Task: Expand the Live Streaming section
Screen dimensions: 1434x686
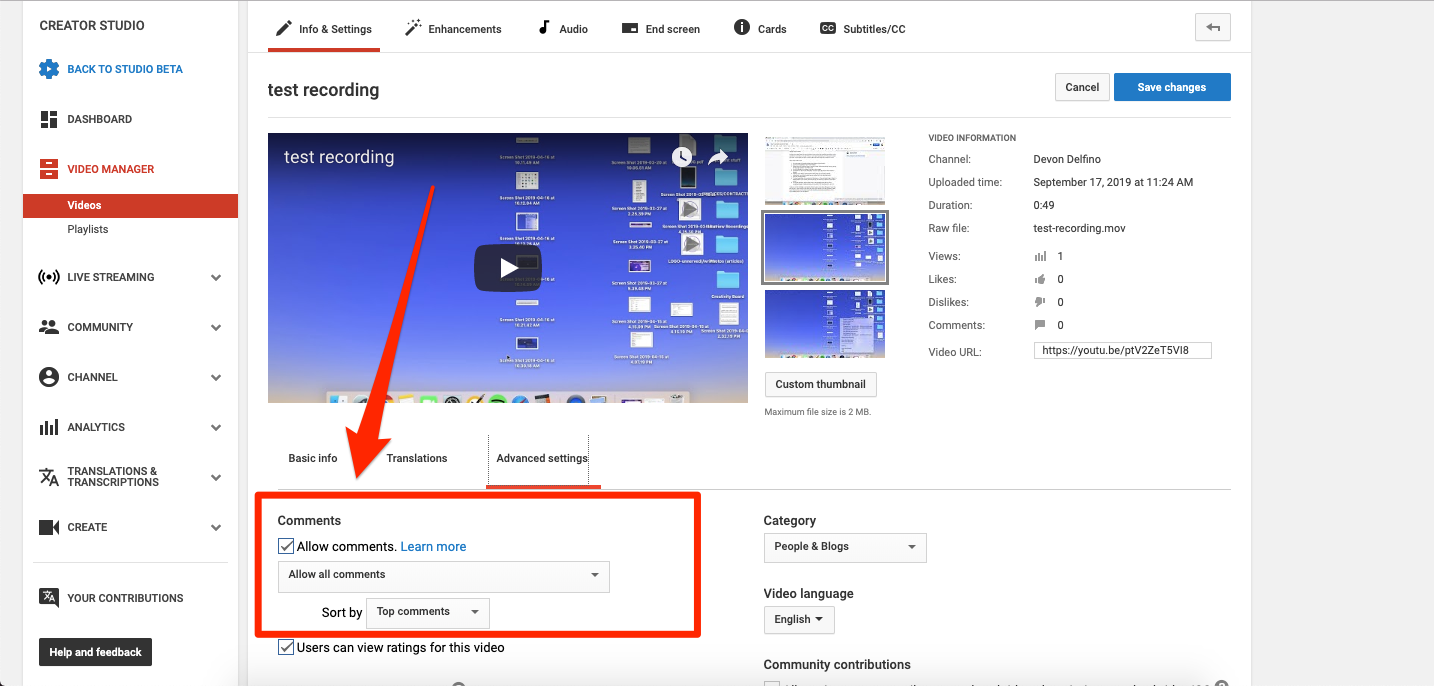Action: [x=216, y=278]
